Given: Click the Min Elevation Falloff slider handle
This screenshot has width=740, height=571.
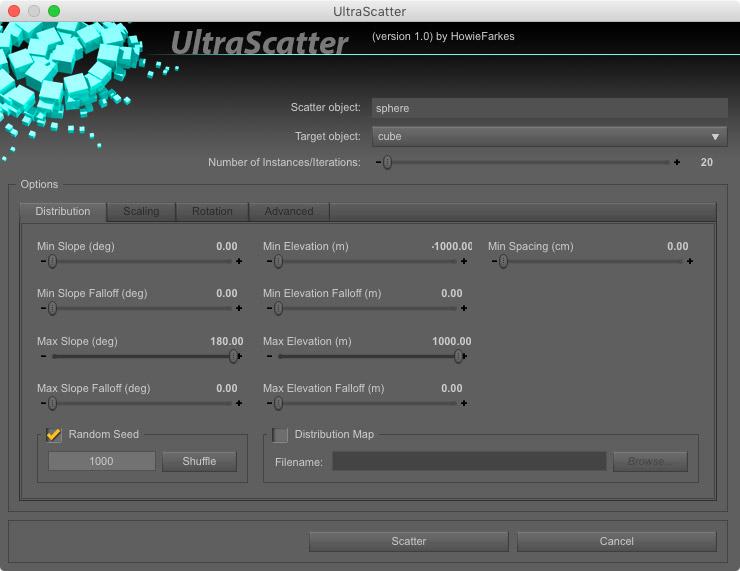Looking at the screenshot, I should (278, 308).
